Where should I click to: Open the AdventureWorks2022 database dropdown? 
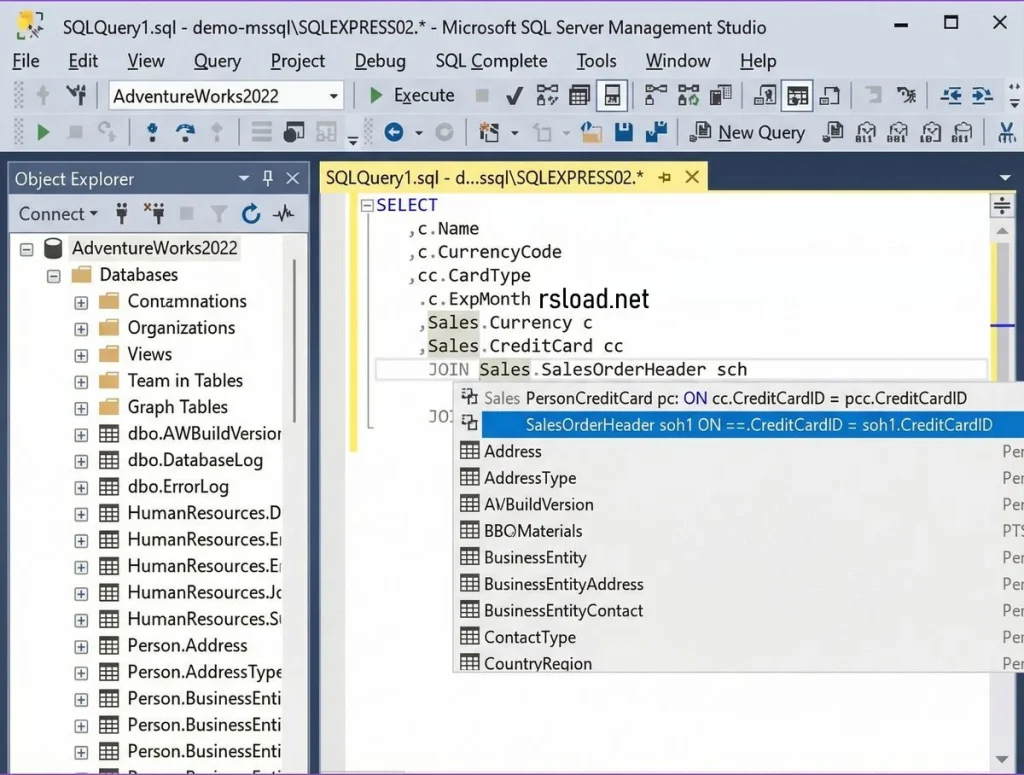coord(334,96)
